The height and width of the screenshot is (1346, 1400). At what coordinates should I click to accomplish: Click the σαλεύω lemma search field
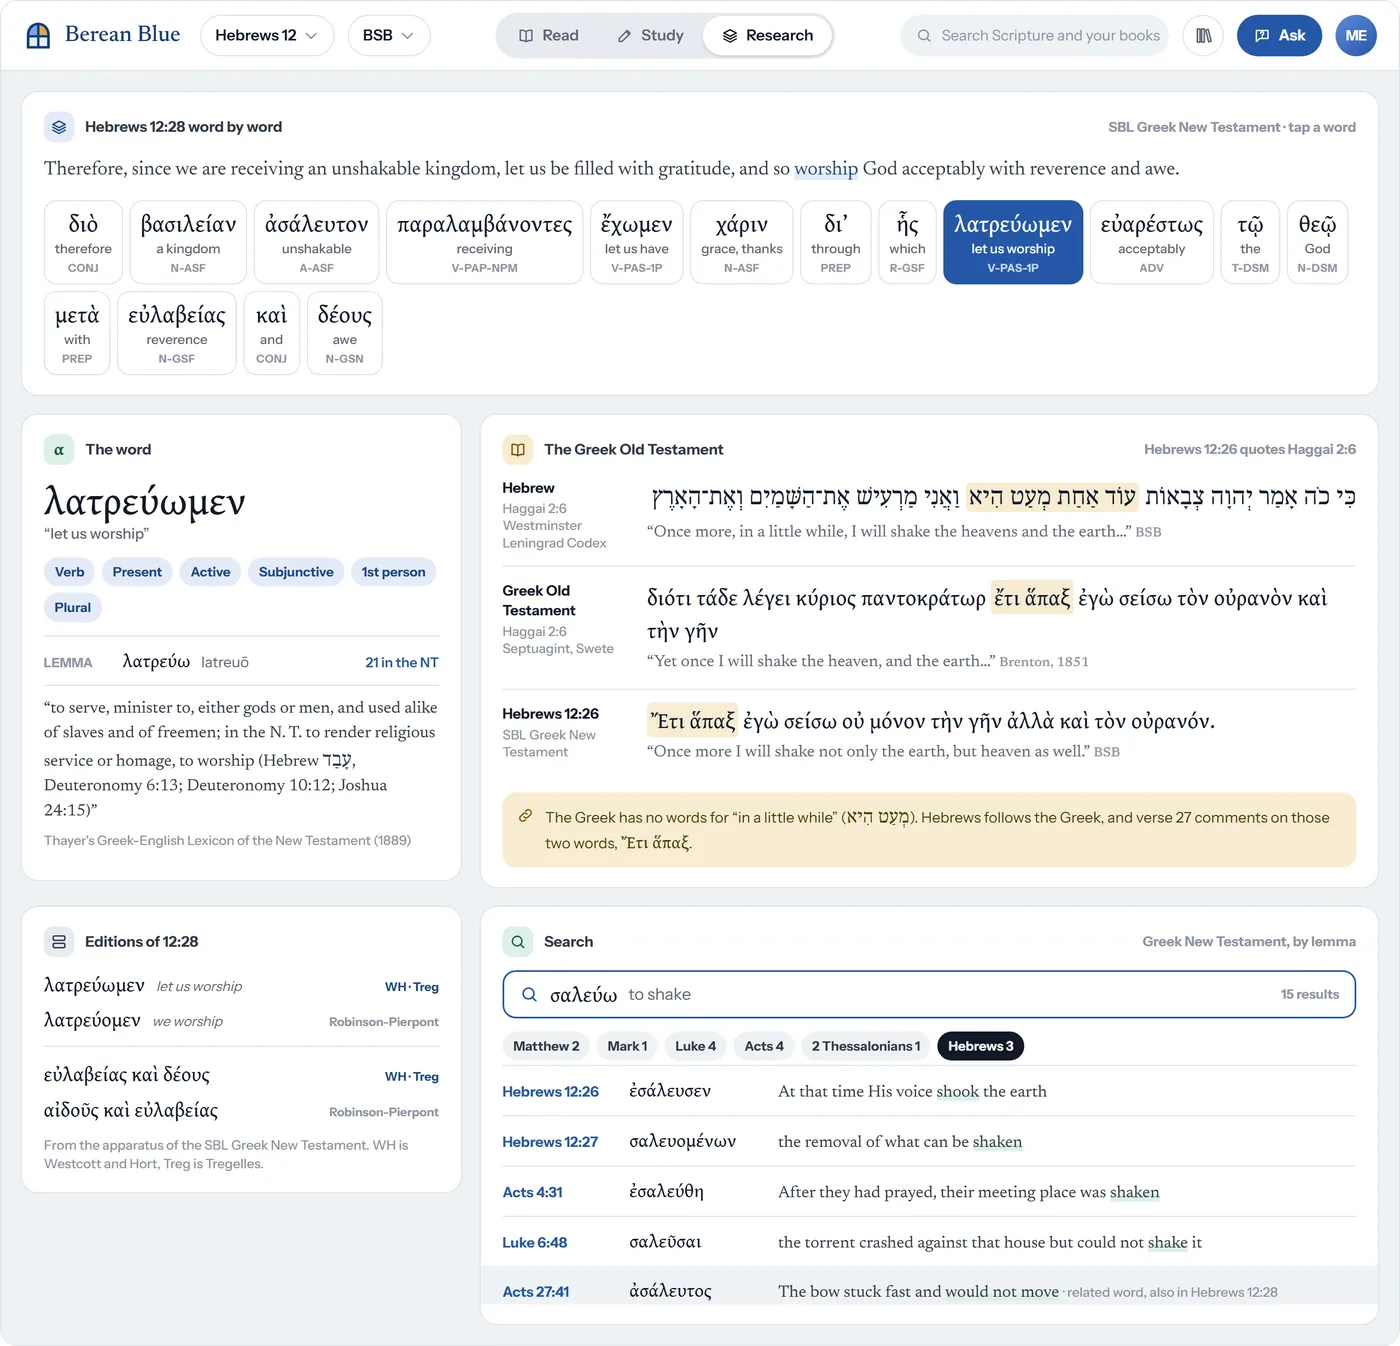[x=929, y=995]
